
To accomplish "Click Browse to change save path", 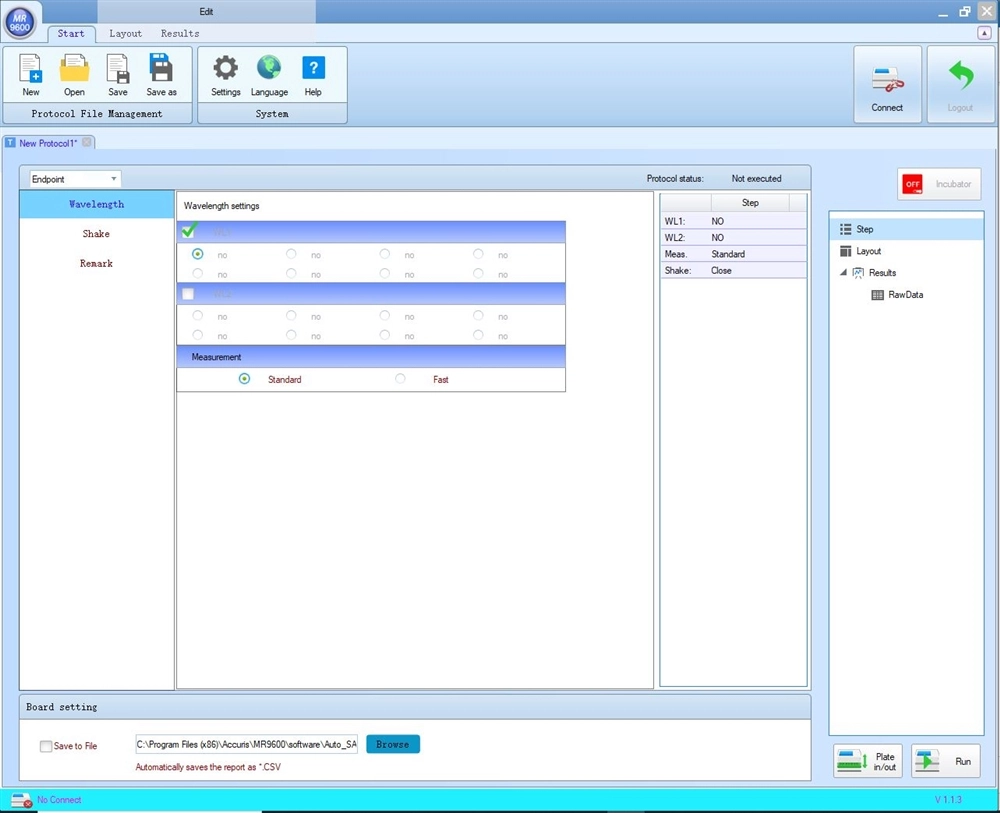I will [392, 744].
